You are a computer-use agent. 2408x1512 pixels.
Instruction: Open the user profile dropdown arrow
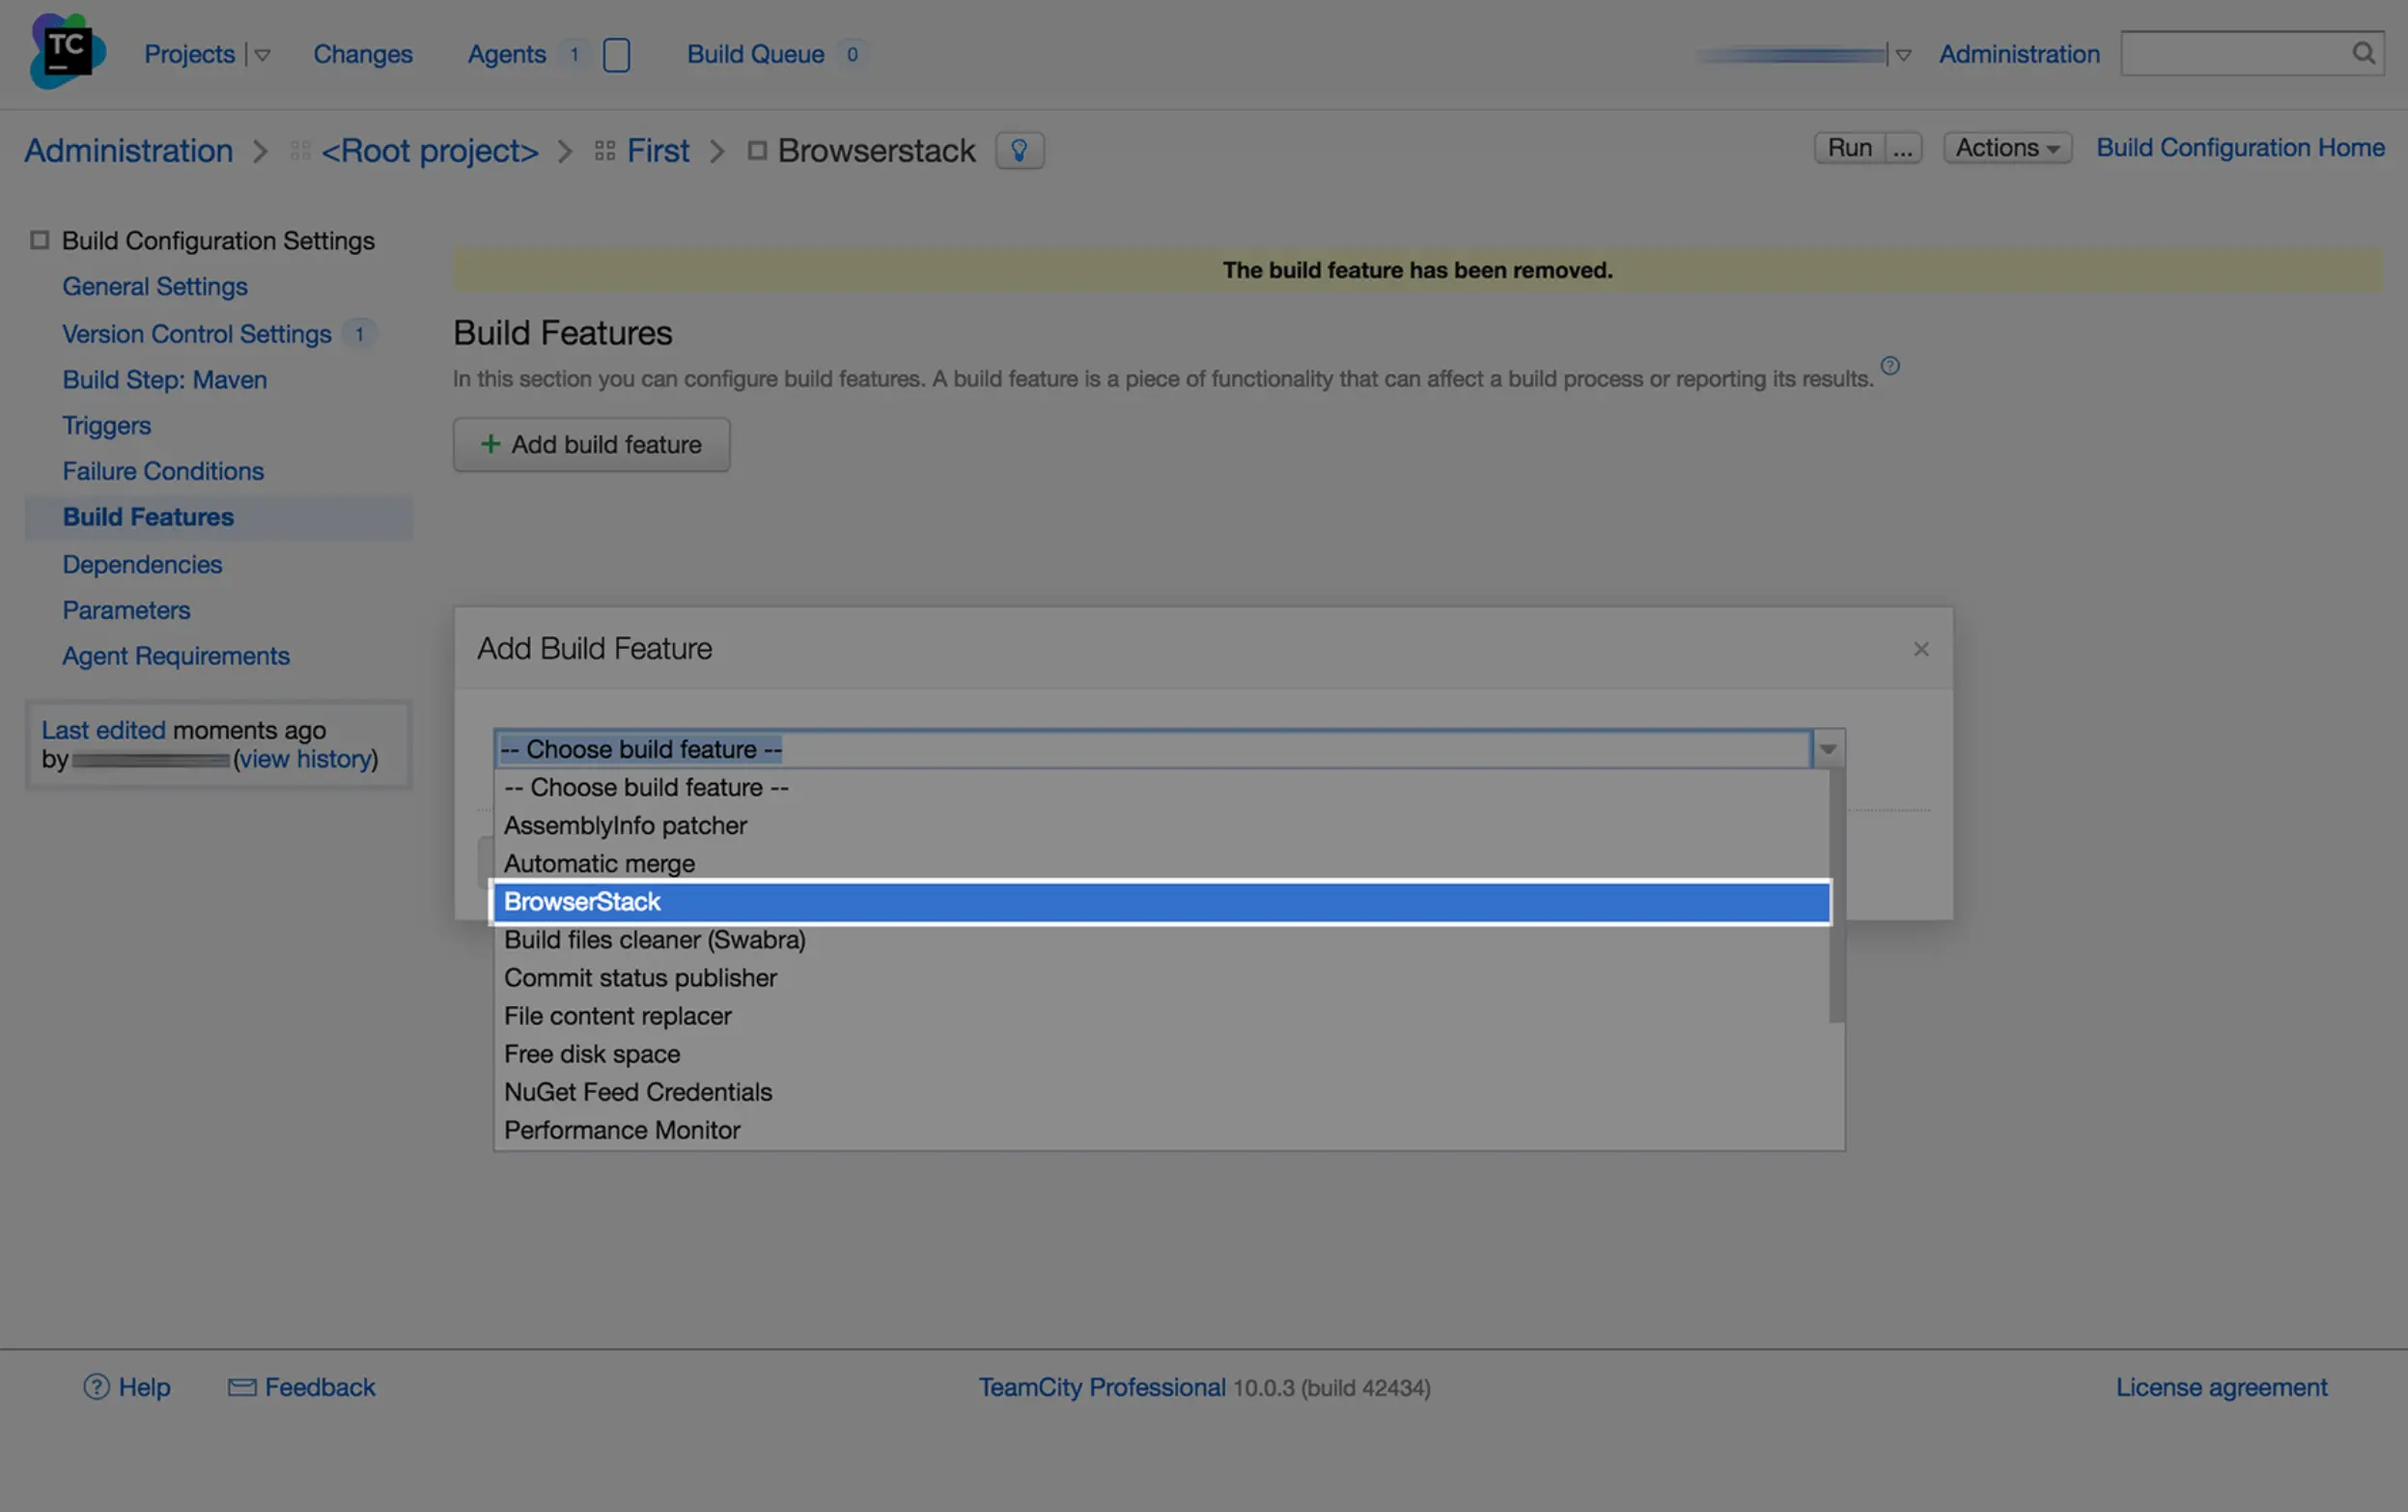point(1903,55)
